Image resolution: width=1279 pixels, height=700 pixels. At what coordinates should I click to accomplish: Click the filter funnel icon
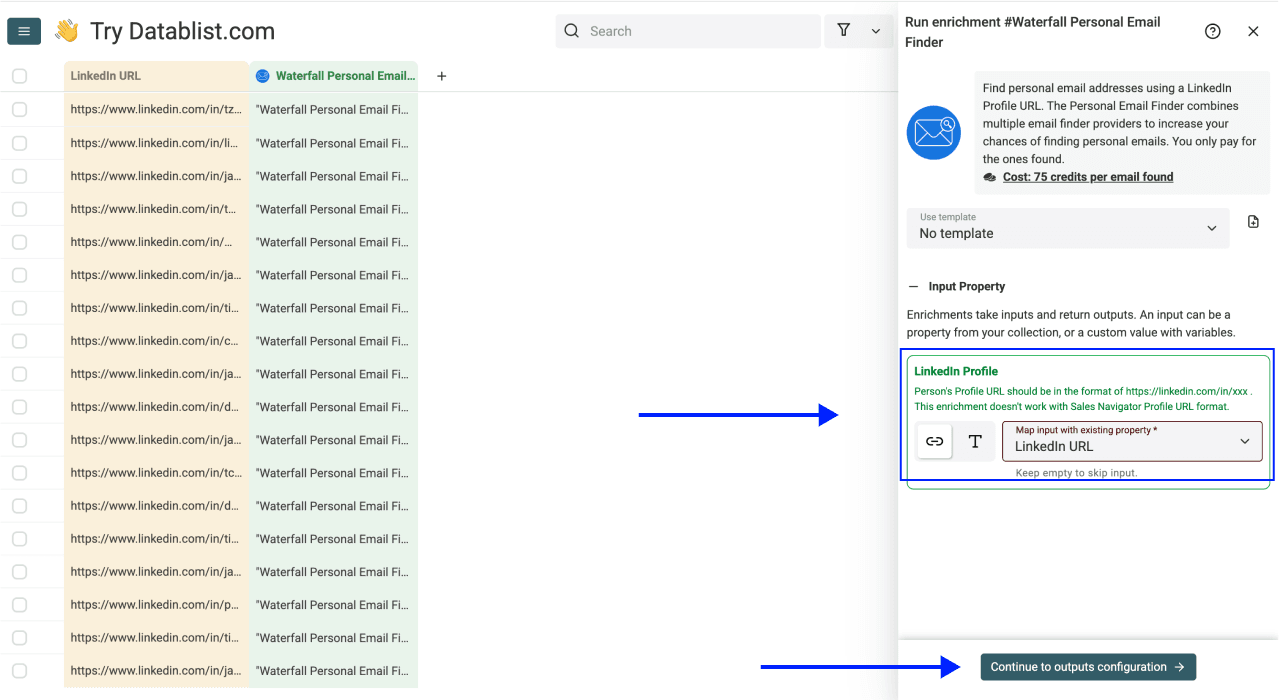click(x=844, y=31)
